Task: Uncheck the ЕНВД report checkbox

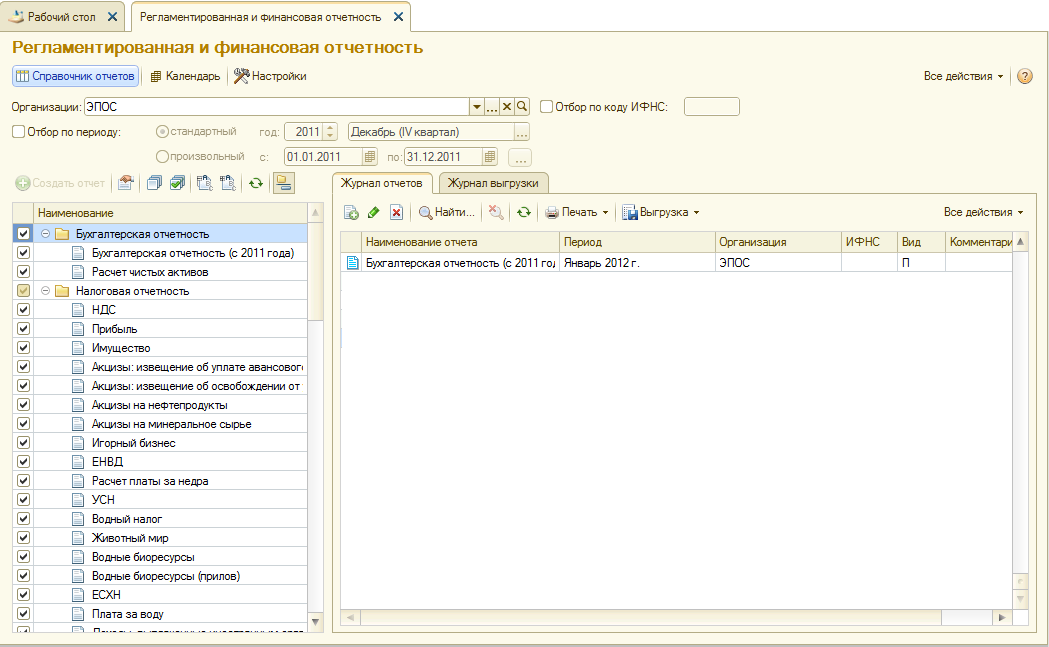Action: tap(23, 461)
